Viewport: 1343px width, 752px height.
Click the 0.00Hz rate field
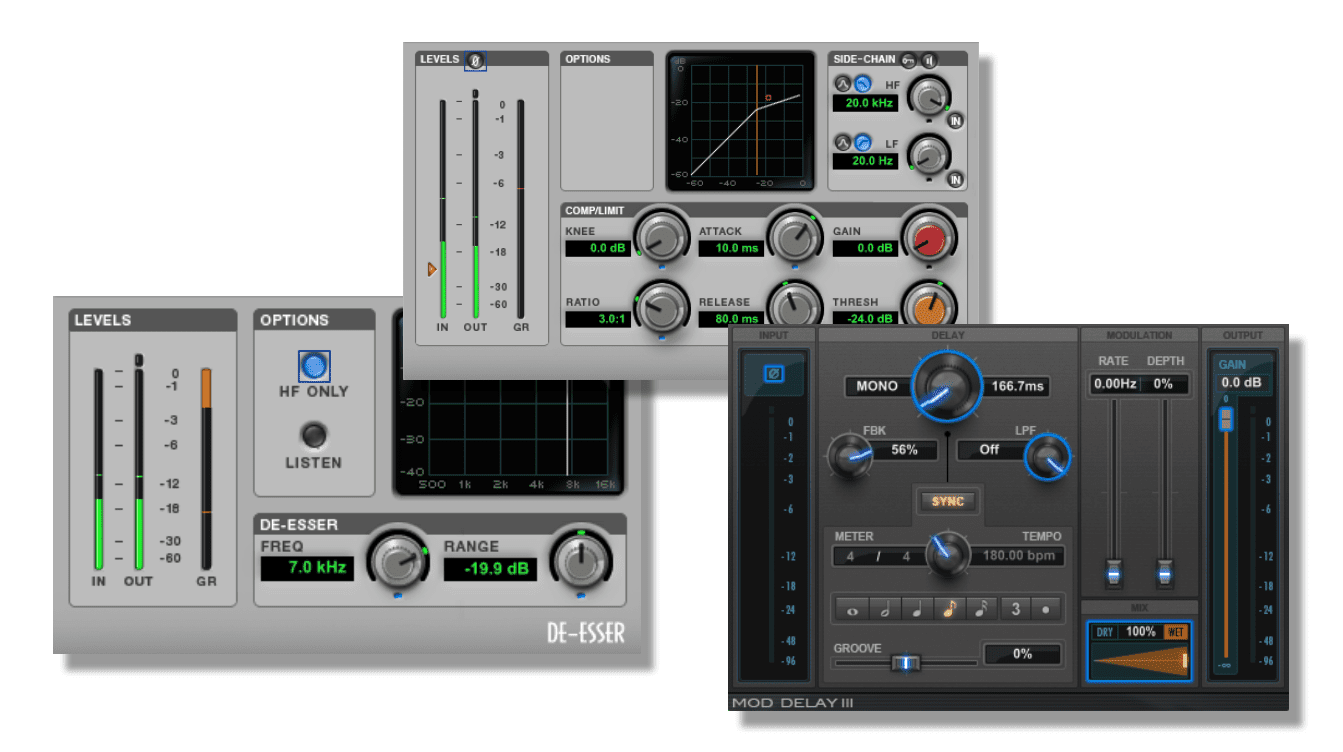pyautogui.click(x=1114, y=384)
